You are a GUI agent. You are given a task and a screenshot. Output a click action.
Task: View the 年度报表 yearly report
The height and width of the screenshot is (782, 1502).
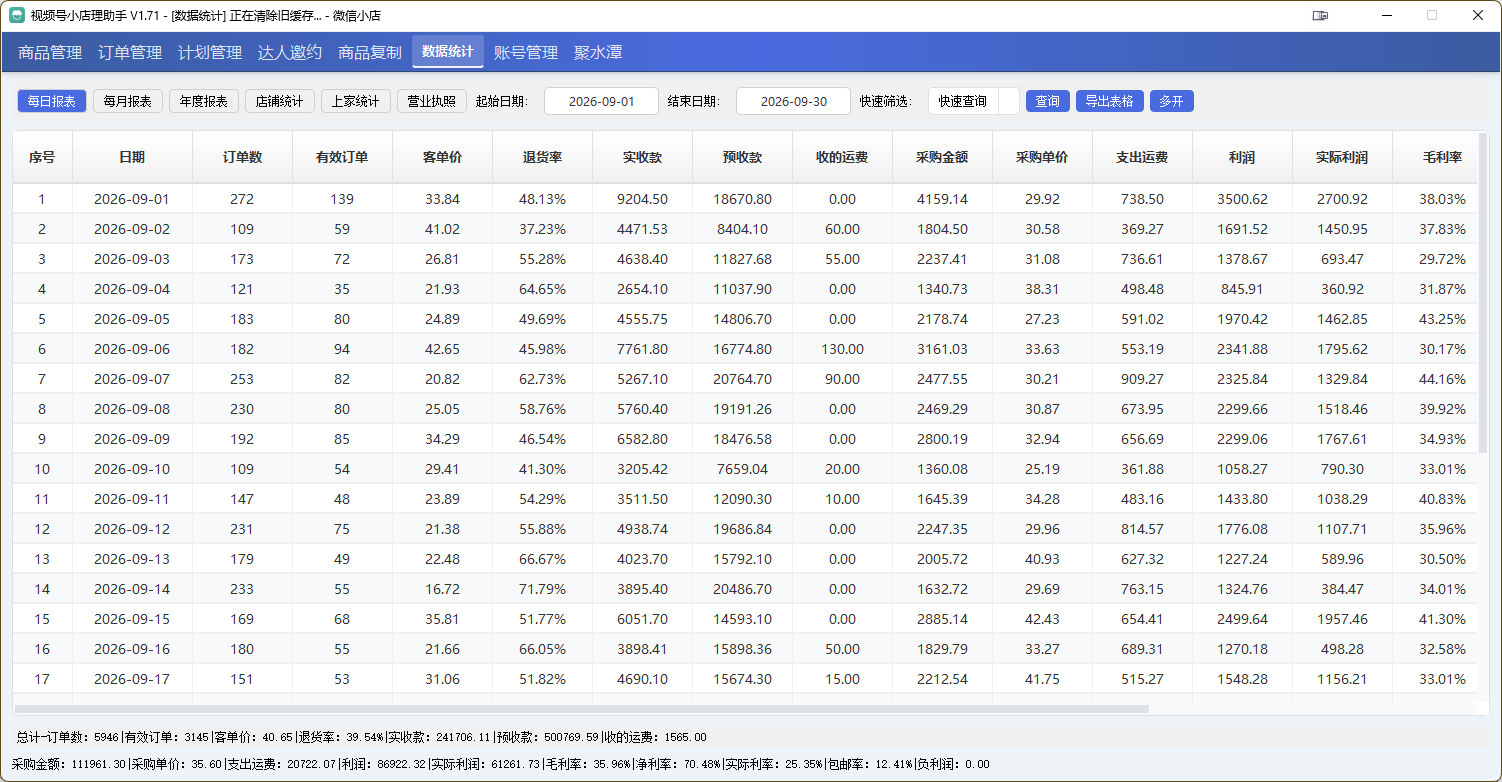(x=204, y=101)
